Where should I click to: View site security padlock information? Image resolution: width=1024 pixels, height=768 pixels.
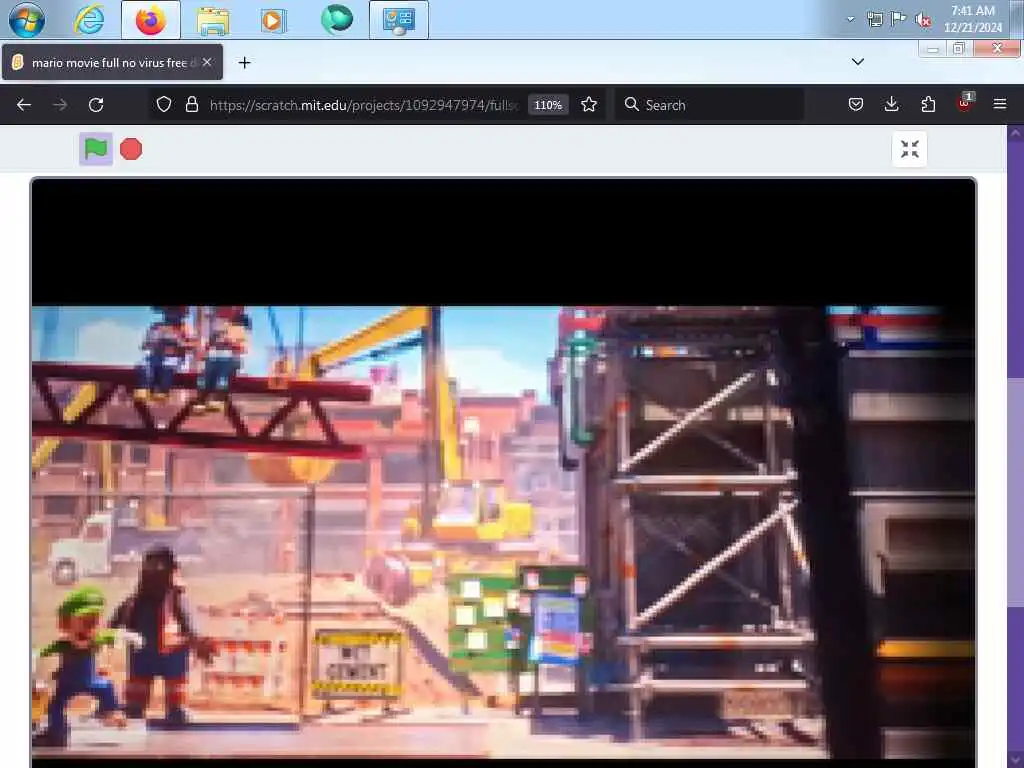tap(191, 104)
